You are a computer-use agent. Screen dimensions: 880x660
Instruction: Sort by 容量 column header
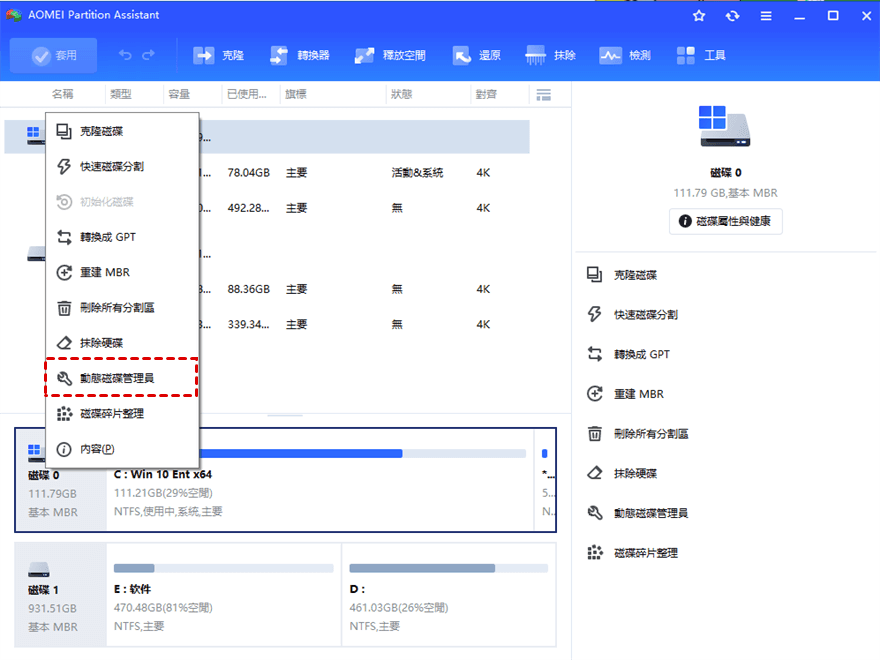(x=179, y=94)
